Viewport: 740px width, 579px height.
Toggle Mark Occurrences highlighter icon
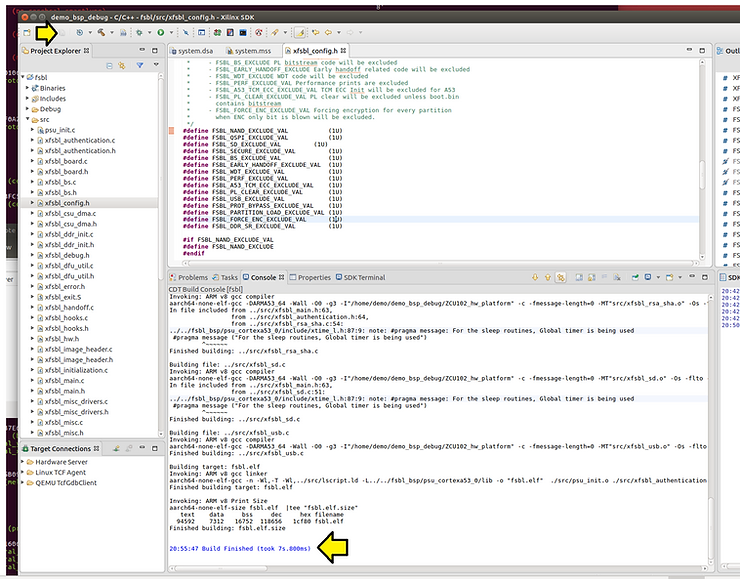pyautogui.click(x=300, y=33)
